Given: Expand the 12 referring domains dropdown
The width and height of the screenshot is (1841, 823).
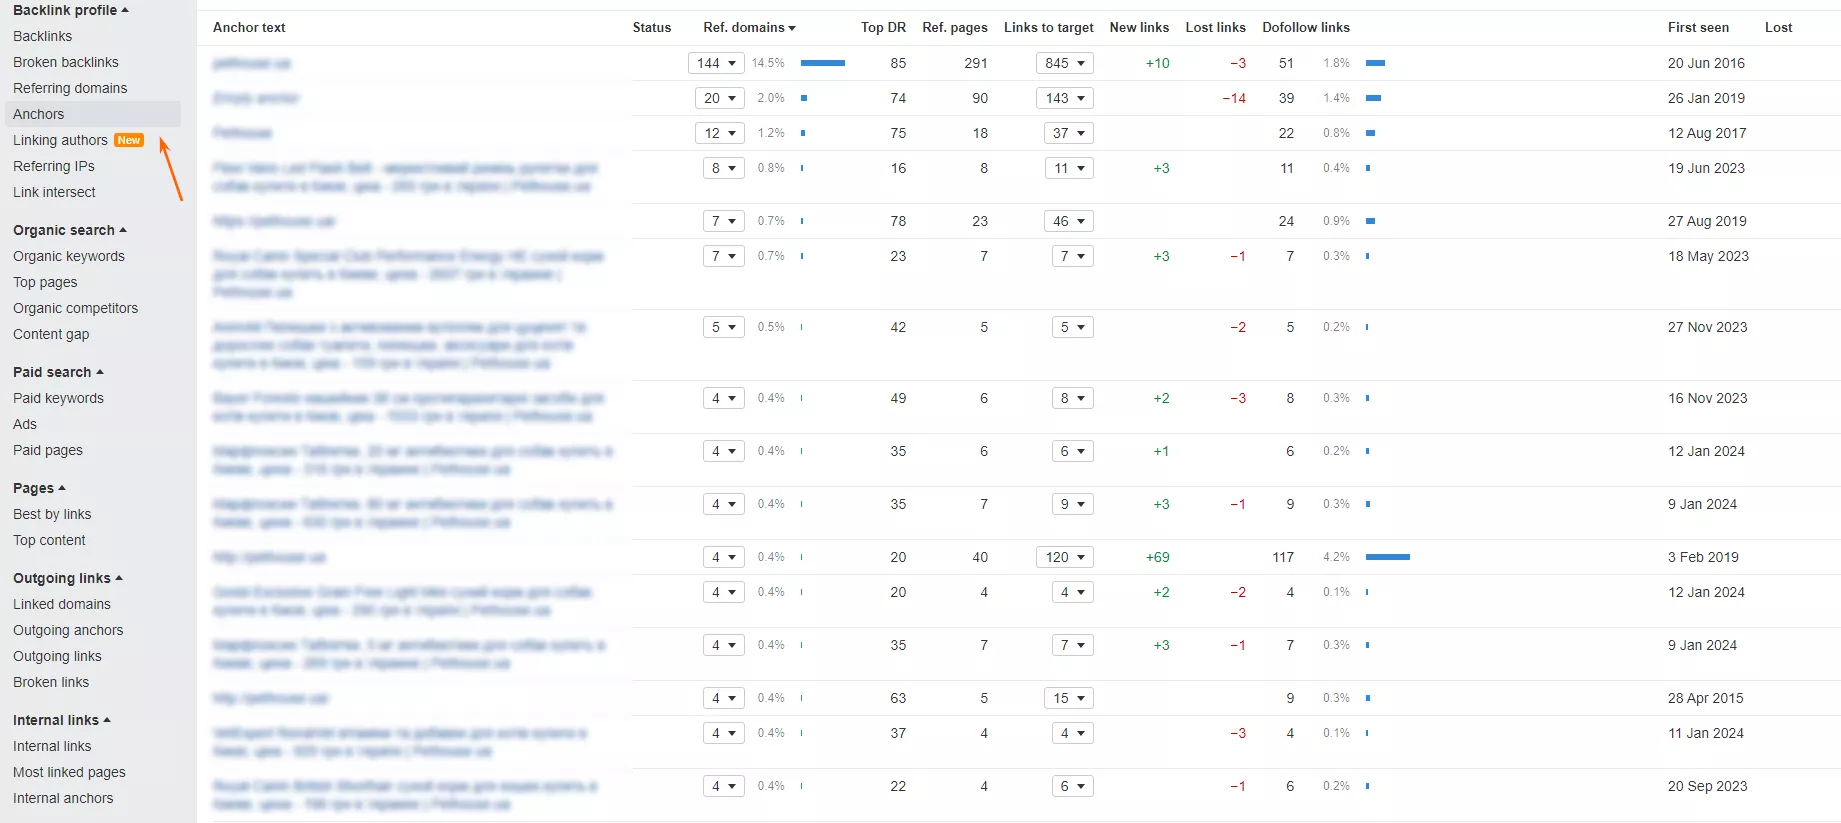Looking at the screenshot, I should click(720, 133).
